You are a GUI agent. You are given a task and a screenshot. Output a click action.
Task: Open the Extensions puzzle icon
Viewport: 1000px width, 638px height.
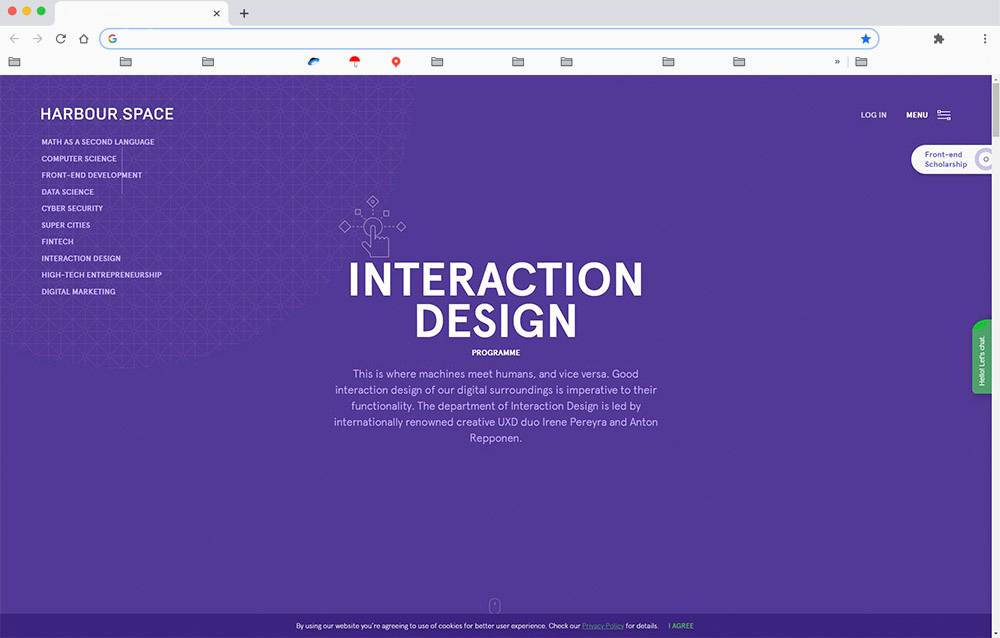939,39
